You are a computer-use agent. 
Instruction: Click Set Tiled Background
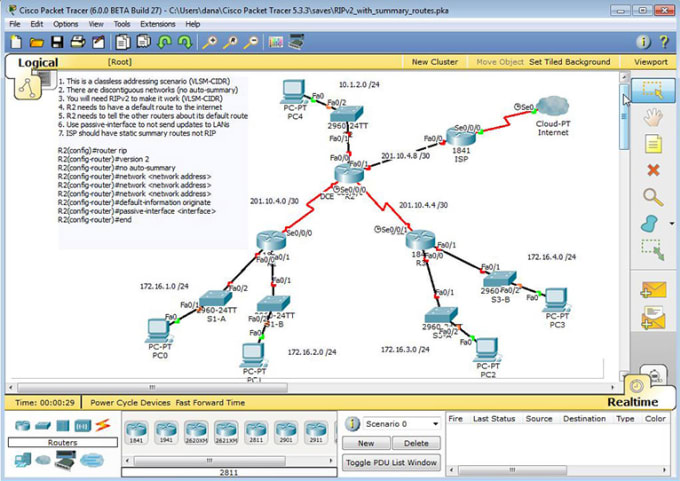click(569, 62)
